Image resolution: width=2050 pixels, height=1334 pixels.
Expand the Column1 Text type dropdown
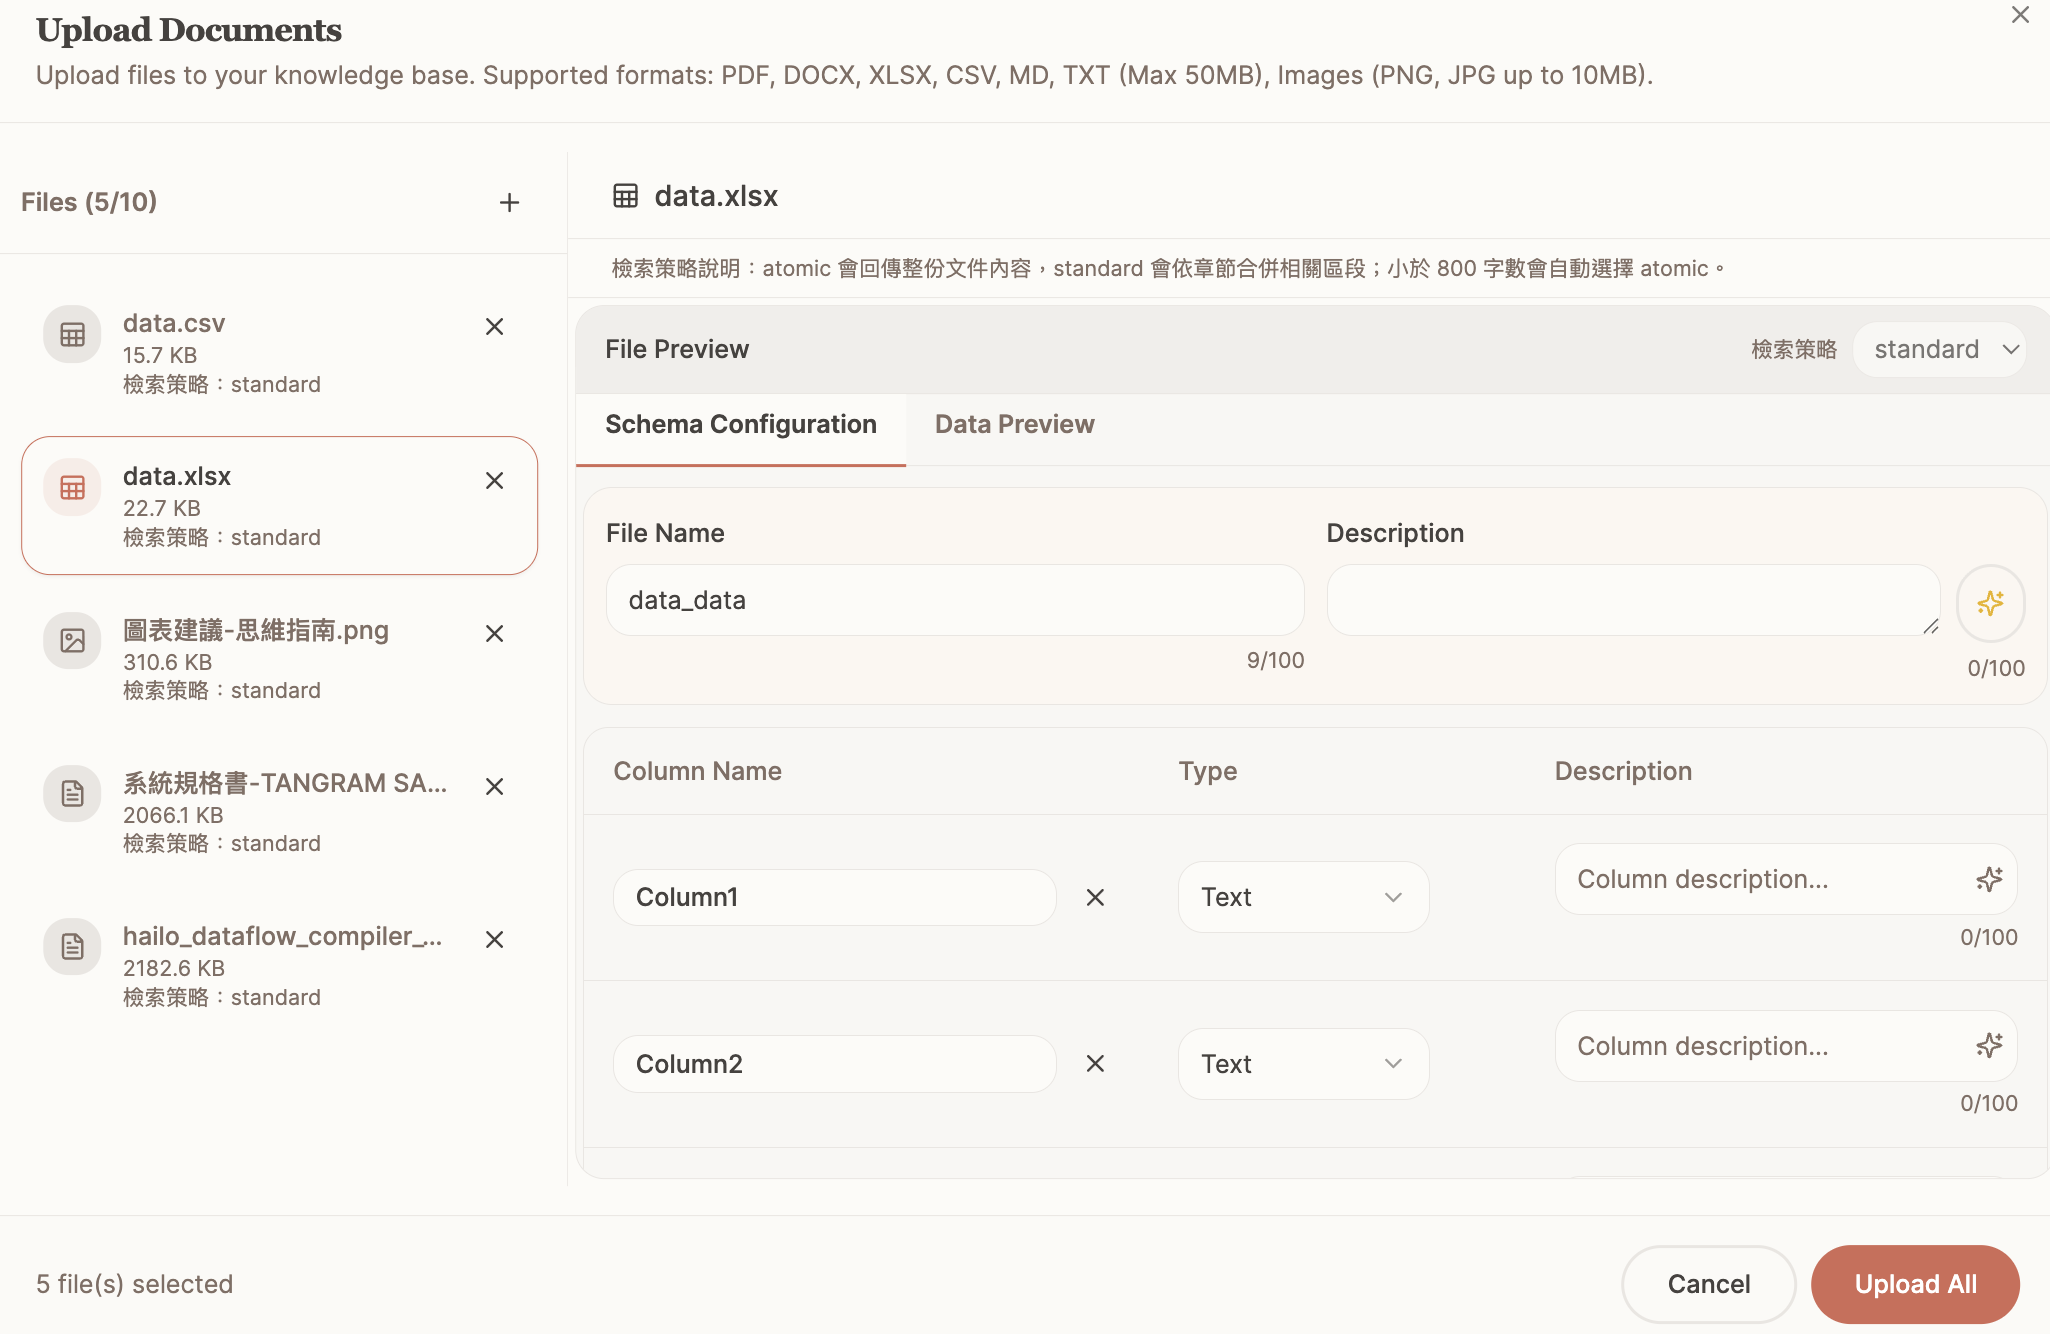coord(1302,898)
